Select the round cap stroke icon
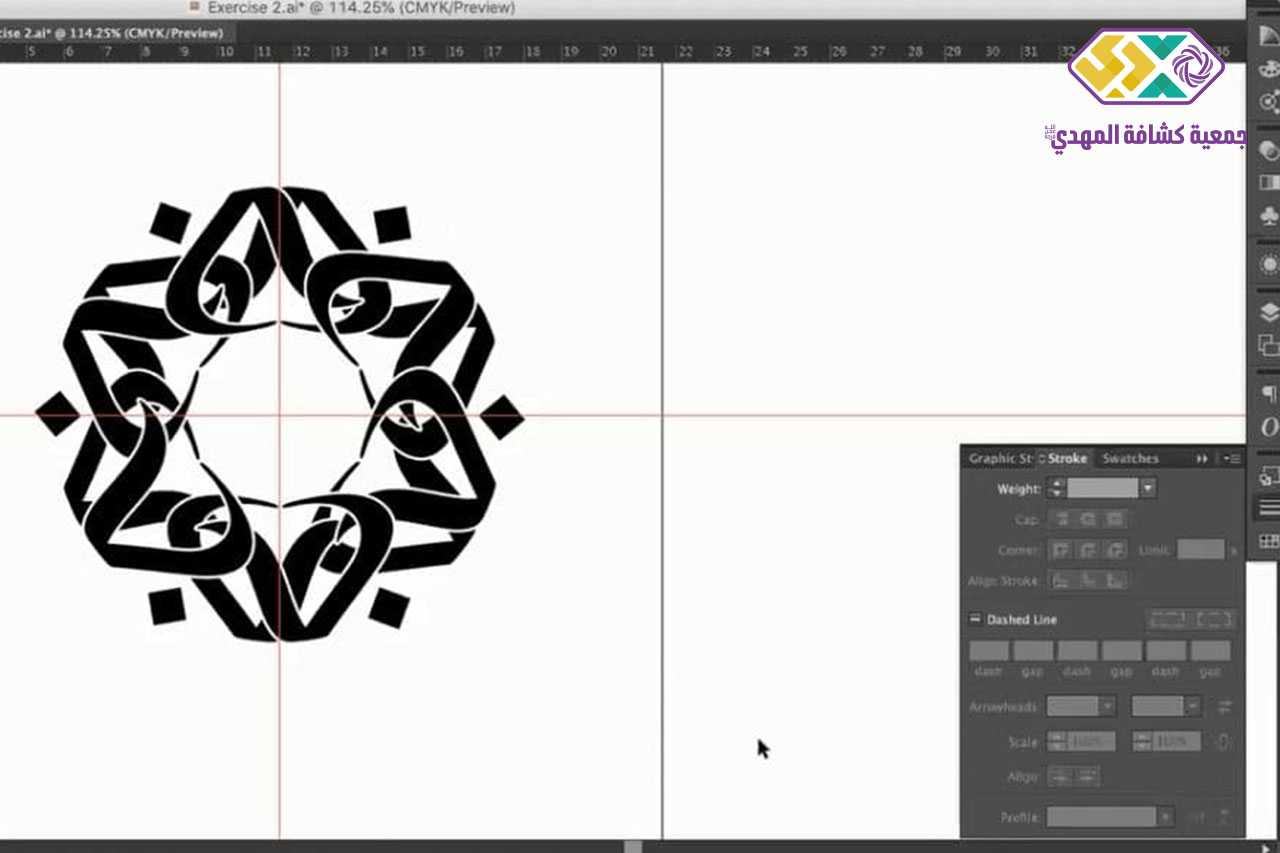The image size is (1280, 853). [x=1088, y=519]
